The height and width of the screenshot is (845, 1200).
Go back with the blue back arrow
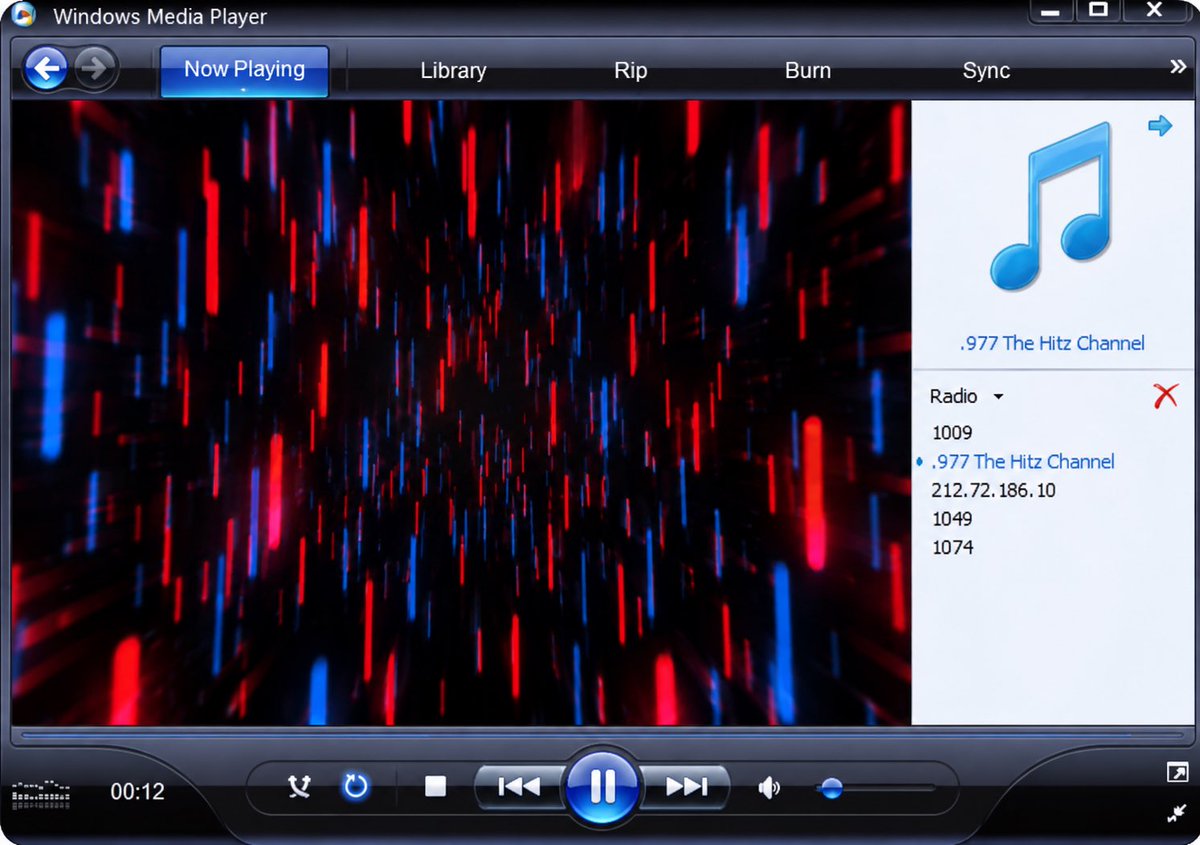[x=46, y=69]
